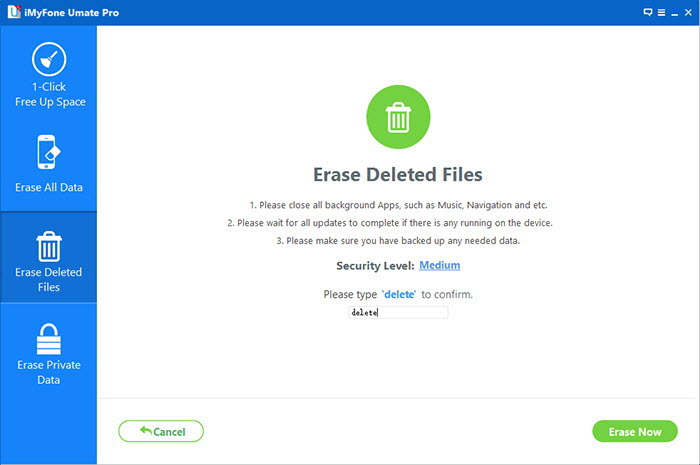Close the iMyFone Umate Pro window
The image size is (700, 465).
point(688,12)
